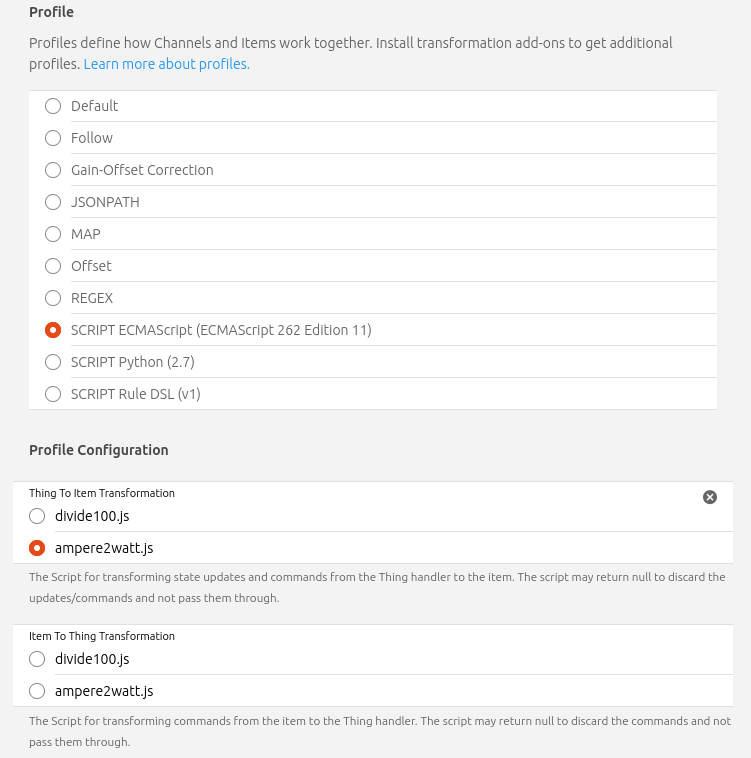Click the Item To Thing Transformation label
Image resolution: width=751 pixels, height=758 pixels.
(102, 636)
